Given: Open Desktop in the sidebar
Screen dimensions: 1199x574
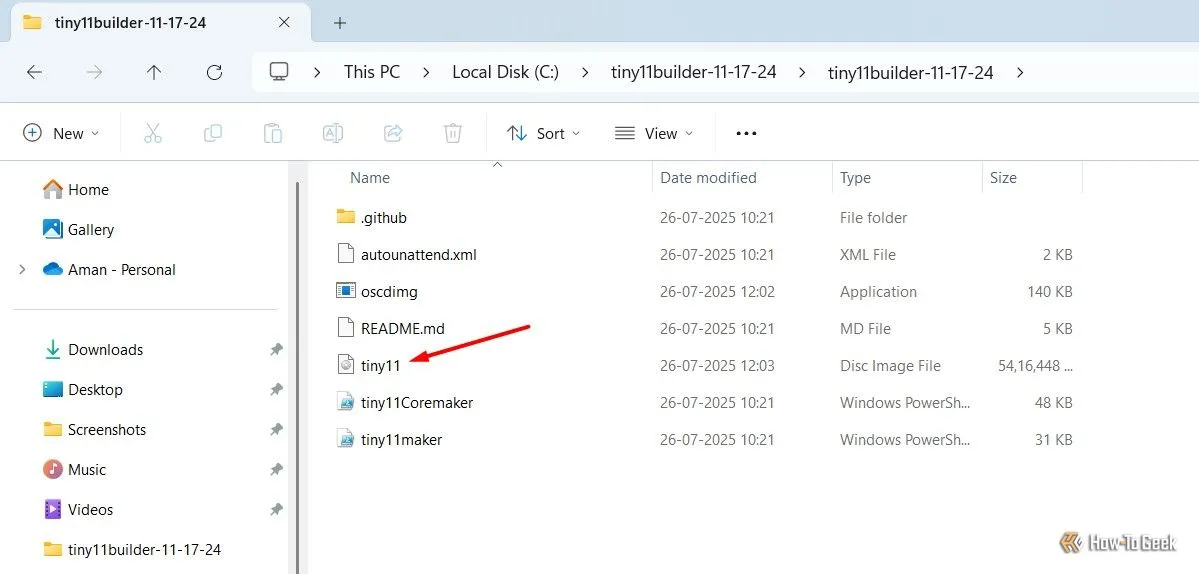Looking at the screenshot, I should coord(83,389).
